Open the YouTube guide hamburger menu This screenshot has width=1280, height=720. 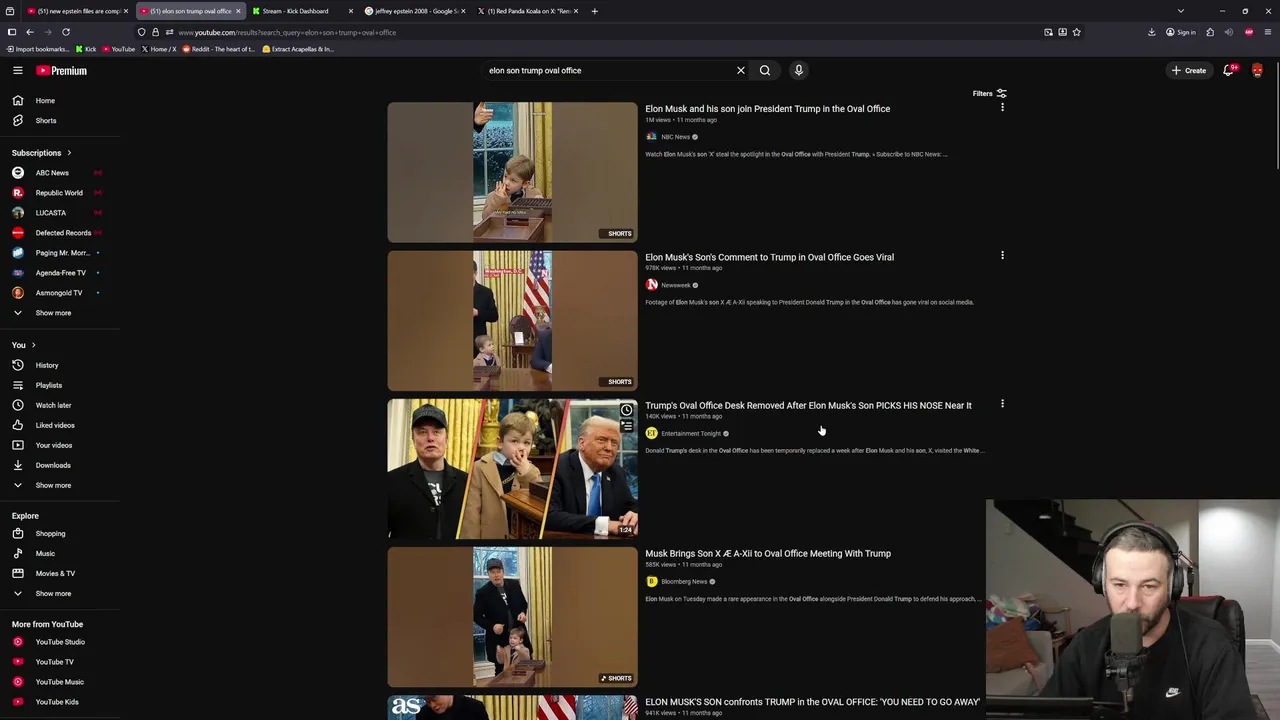(x=17, y=70)
